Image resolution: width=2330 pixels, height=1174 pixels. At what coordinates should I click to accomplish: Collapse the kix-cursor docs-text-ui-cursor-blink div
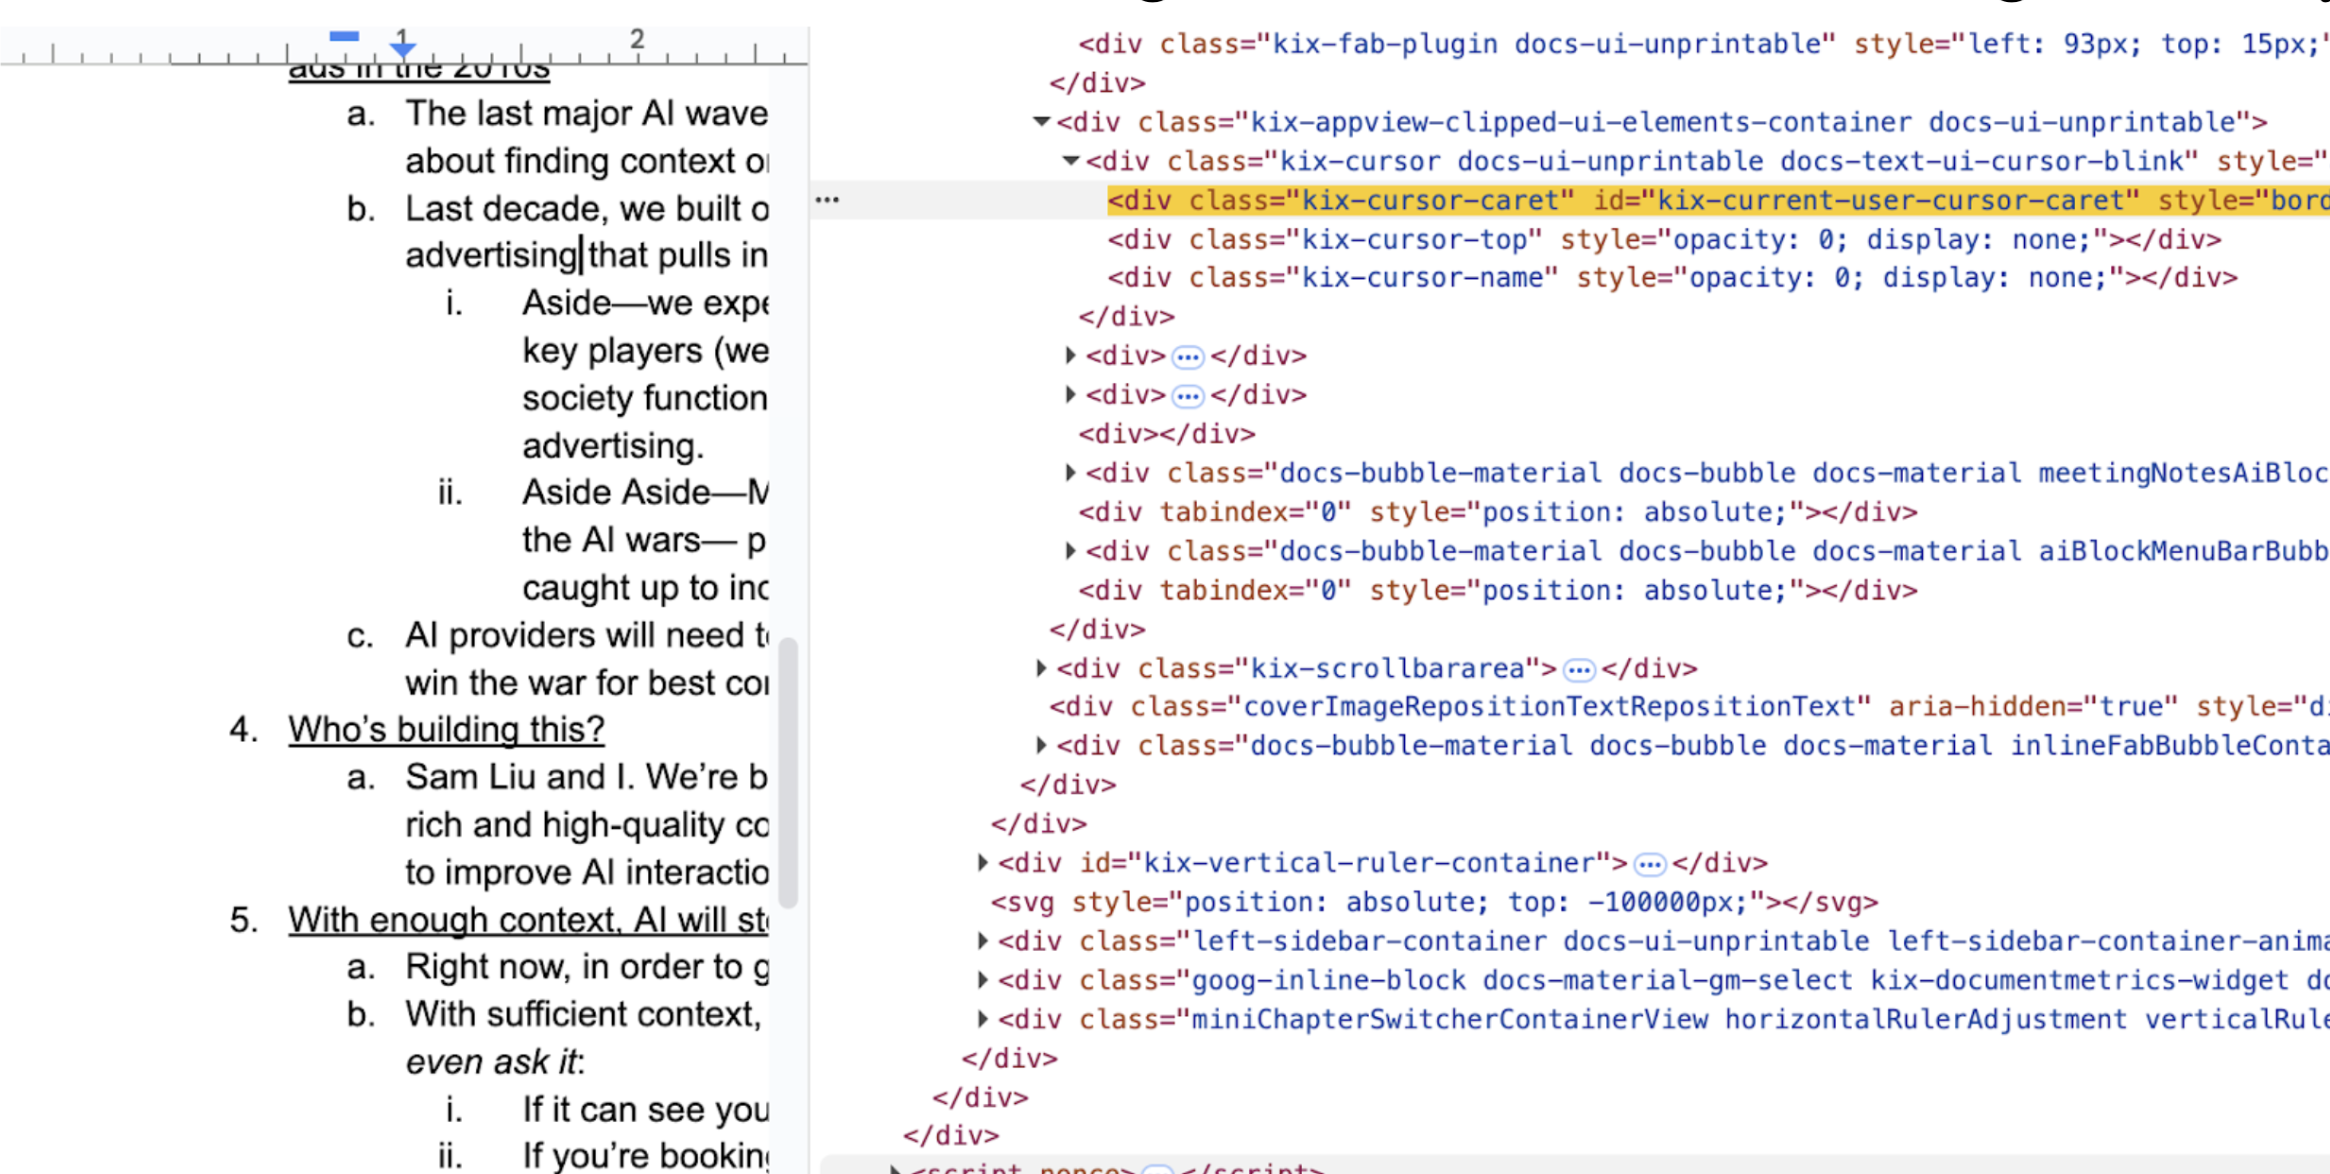pos(1072,160)
